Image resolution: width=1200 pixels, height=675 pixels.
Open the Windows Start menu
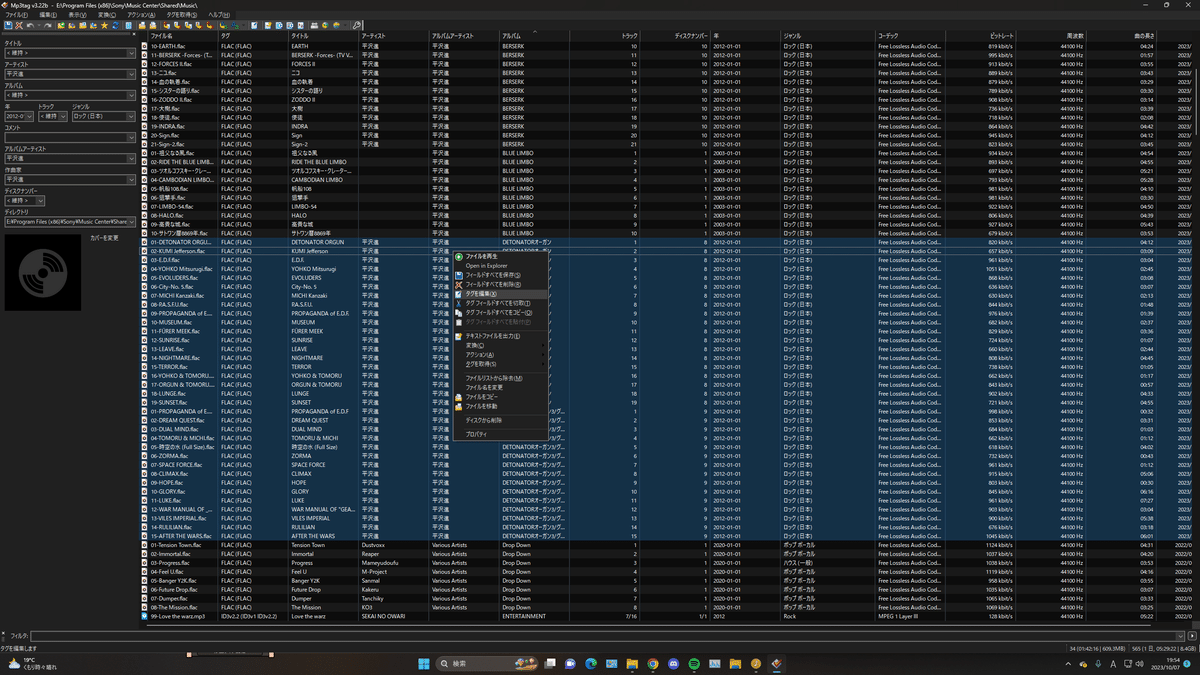[x=424, y=664]
